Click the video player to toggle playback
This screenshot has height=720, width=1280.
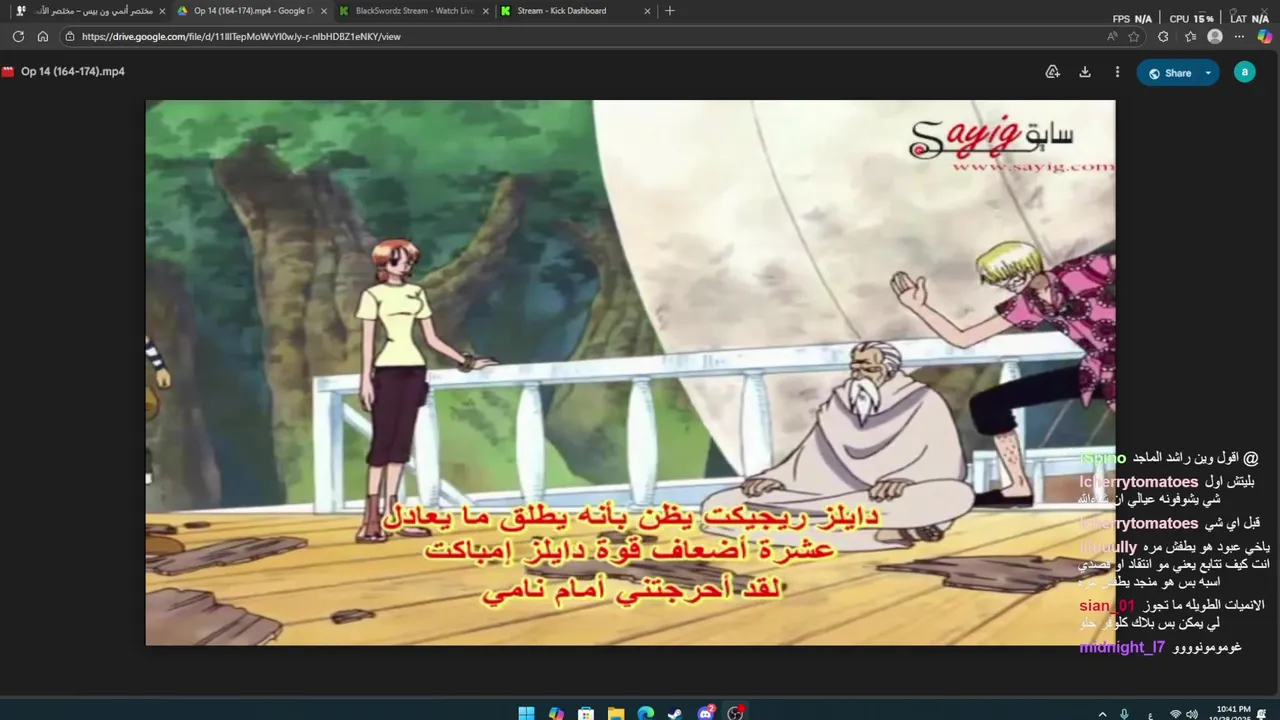pyautogui.click(x=630, y=372)
